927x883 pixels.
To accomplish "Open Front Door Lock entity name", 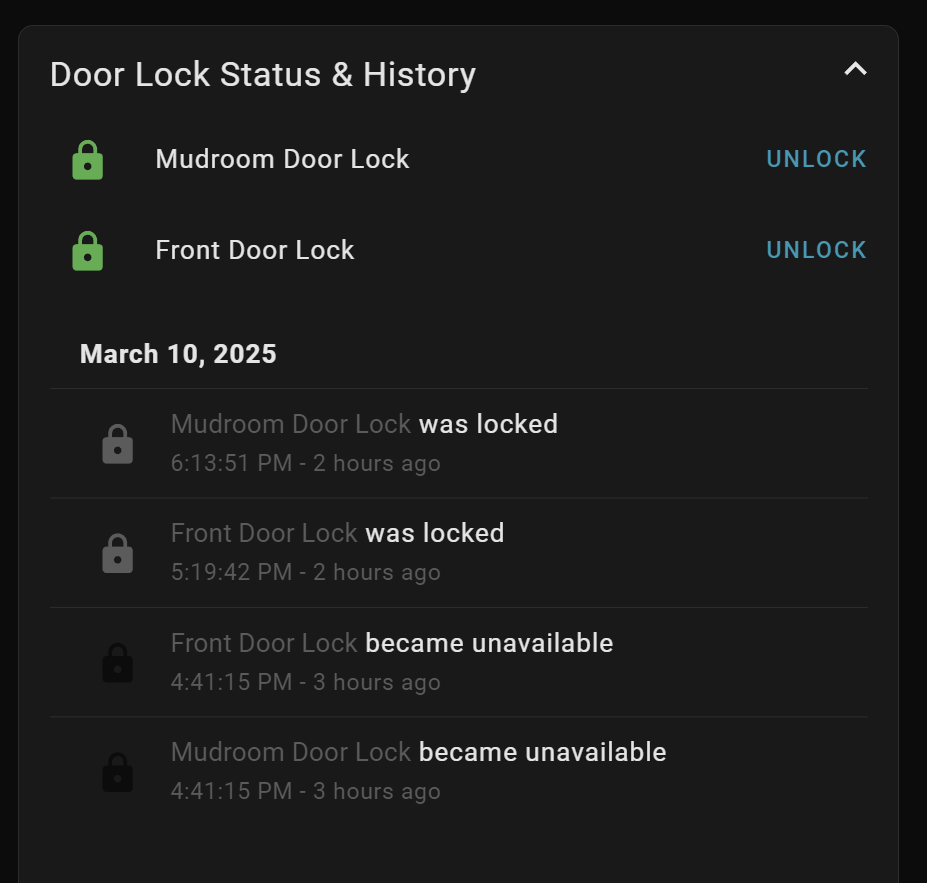I will tap(255, 250).
